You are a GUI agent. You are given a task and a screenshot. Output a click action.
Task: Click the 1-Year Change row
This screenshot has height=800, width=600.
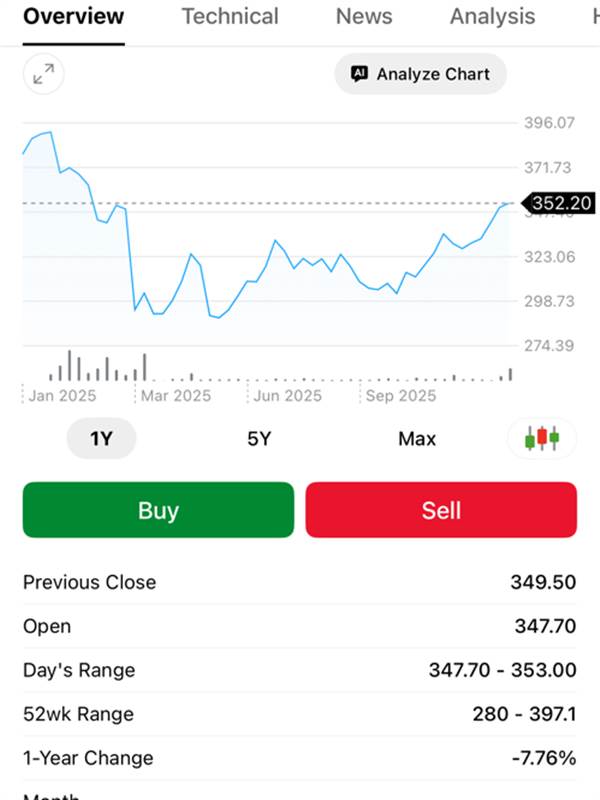click(x=299, y=758)
